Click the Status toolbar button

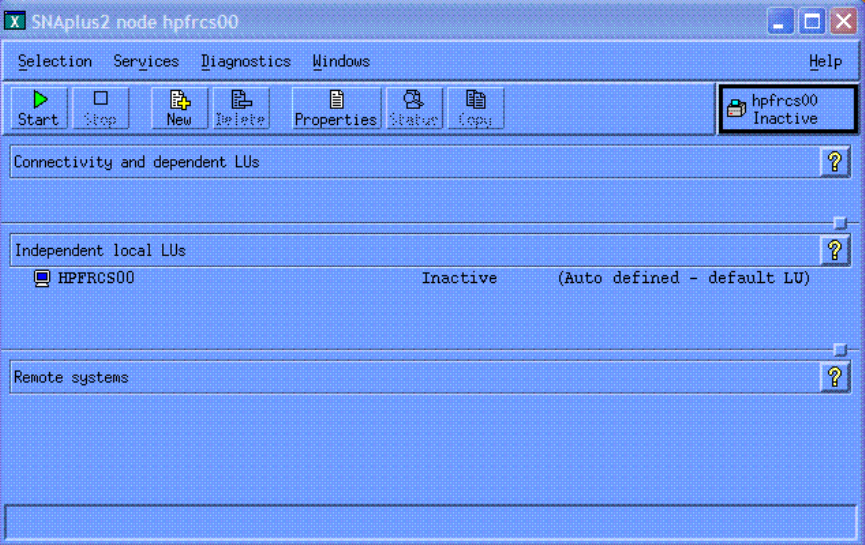(414, 108)
